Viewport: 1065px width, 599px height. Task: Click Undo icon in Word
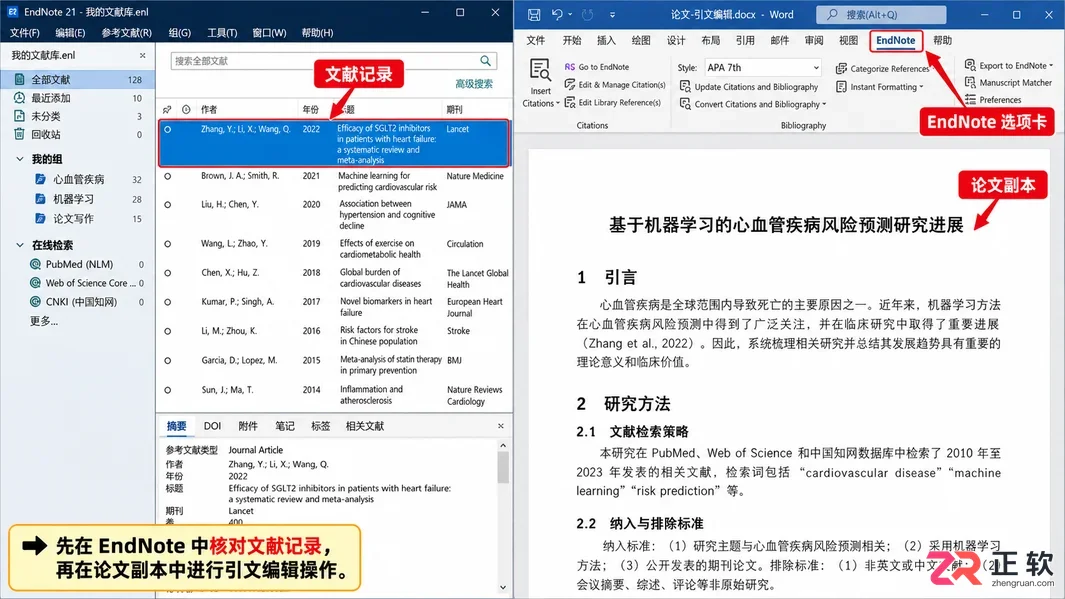coord(557,14)
